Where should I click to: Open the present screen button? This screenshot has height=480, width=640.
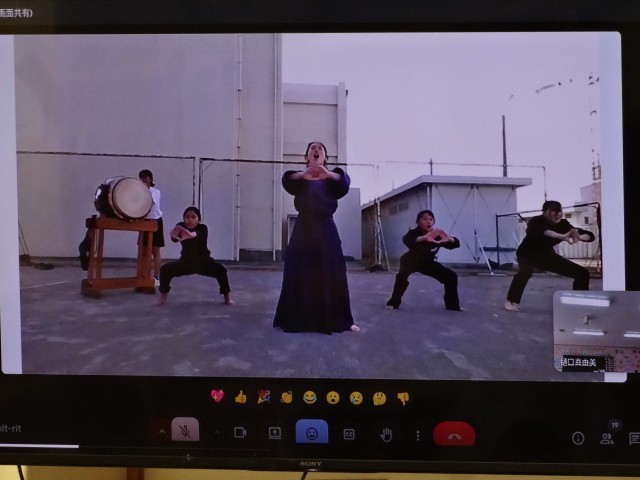275,433
